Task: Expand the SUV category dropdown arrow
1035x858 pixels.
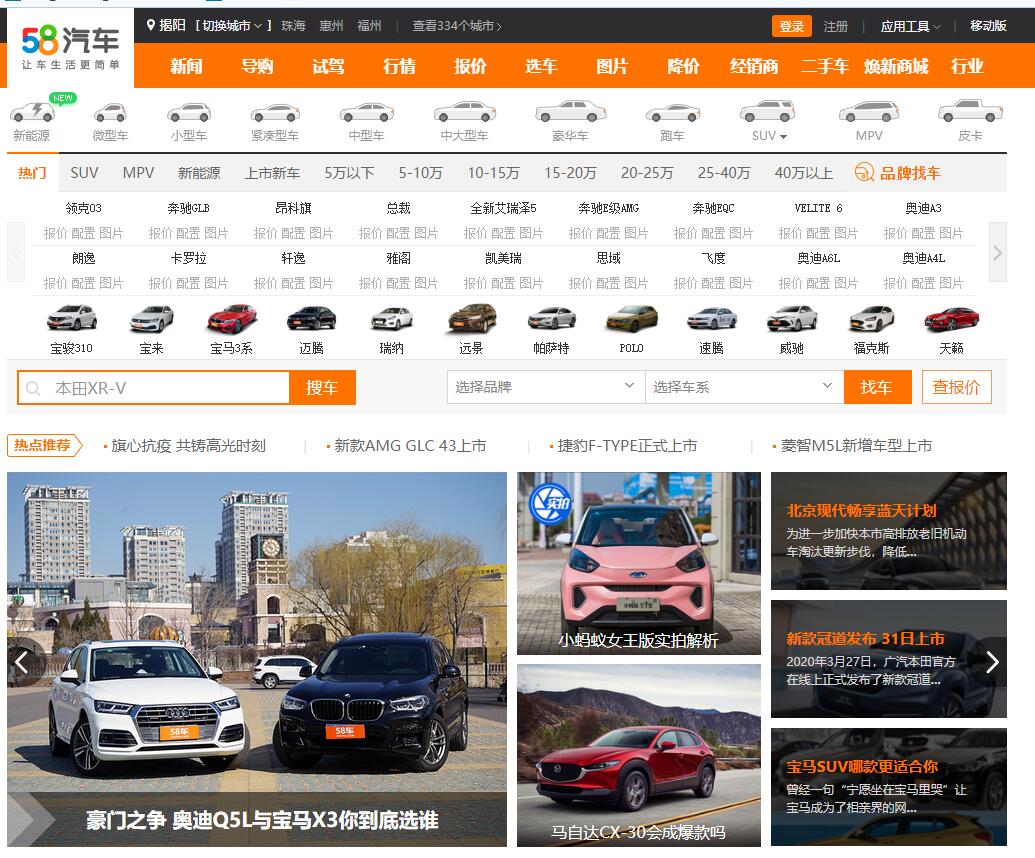Action: pos(784,136)
